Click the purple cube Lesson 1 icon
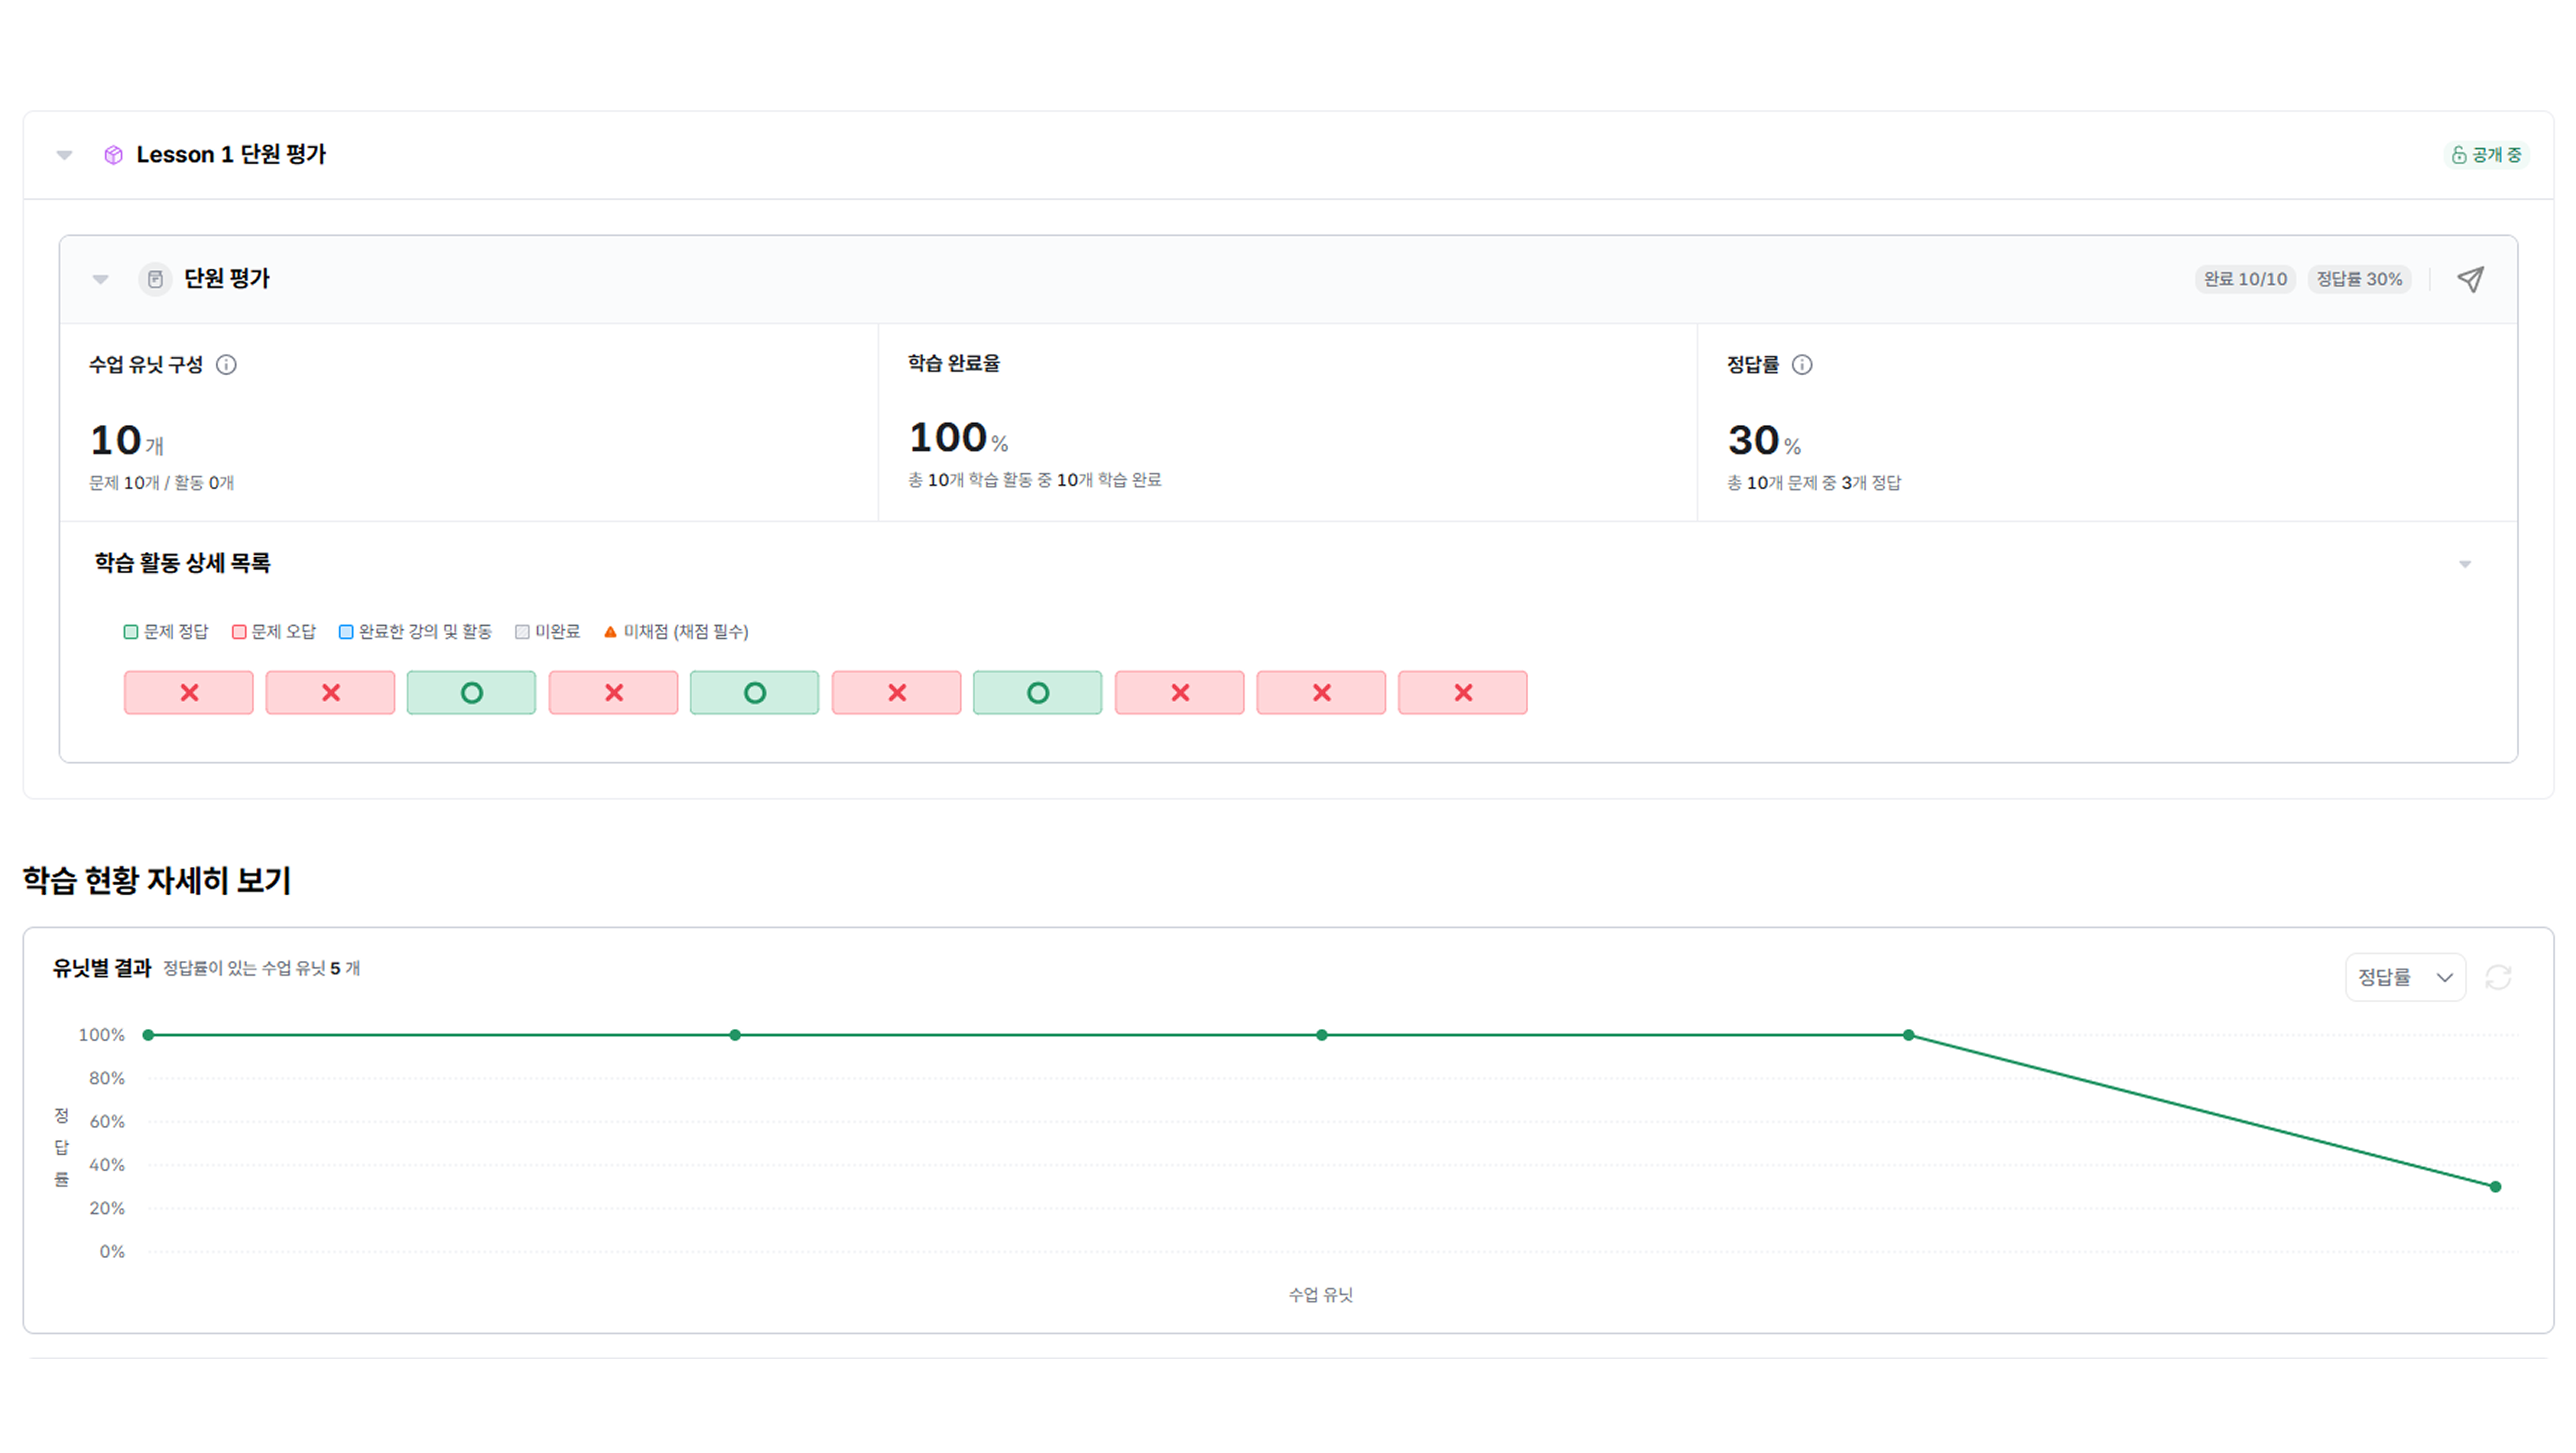This screenshot has height=1453, width=2576. 113,155
